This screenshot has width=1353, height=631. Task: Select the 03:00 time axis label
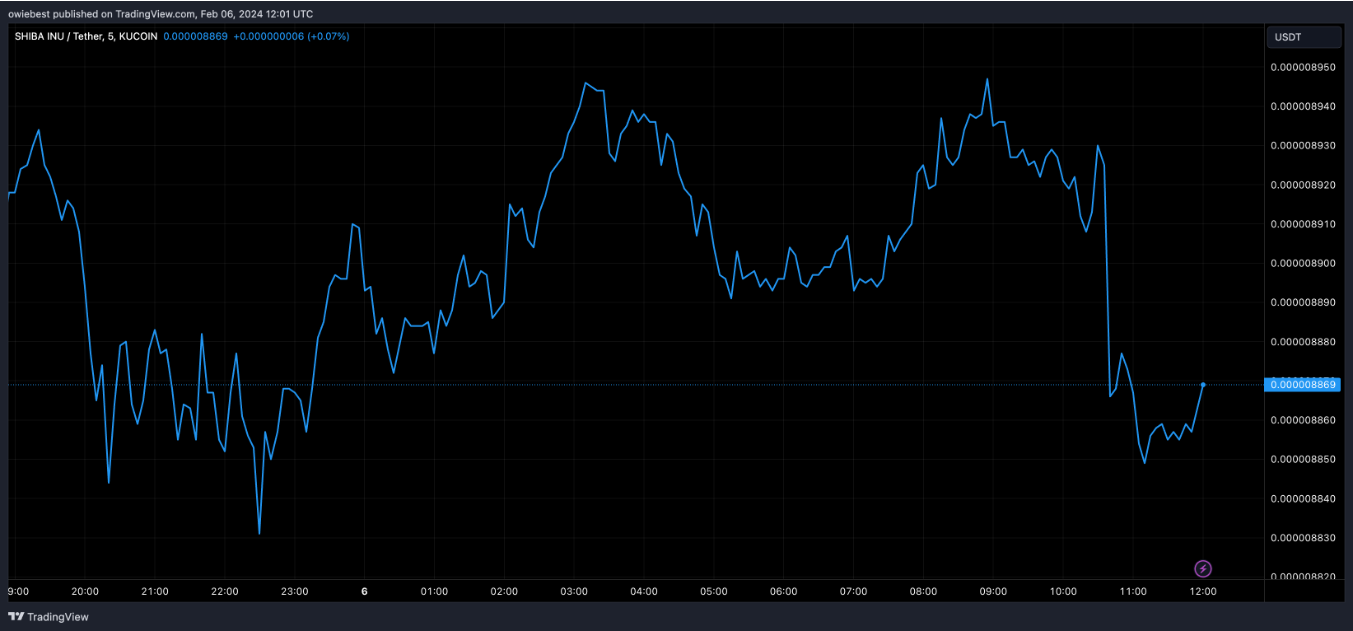pyautogui.click(x=574, y=591)
